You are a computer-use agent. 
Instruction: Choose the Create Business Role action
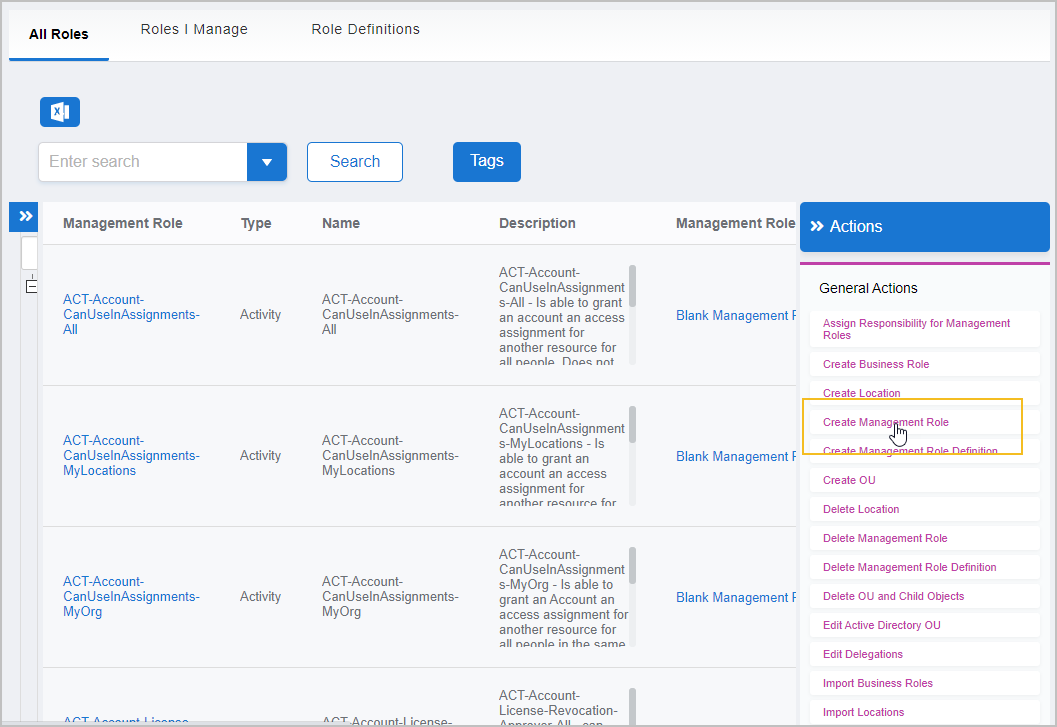tap(875, 364)
